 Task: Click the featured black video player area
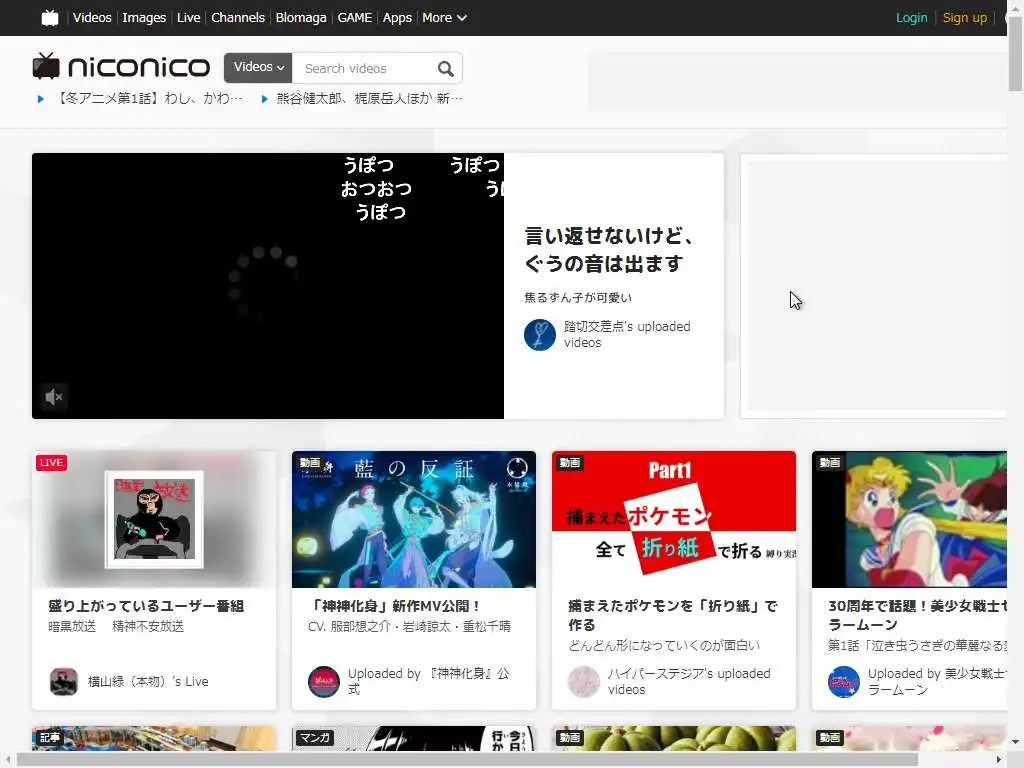(x=268, y=286)
